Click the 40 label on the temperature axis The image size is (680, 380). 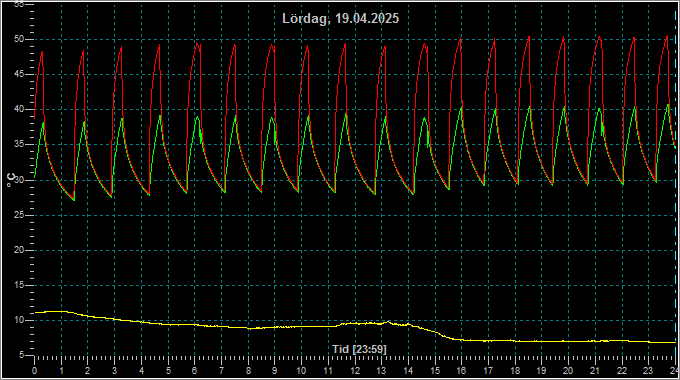[x=19, y=109]
